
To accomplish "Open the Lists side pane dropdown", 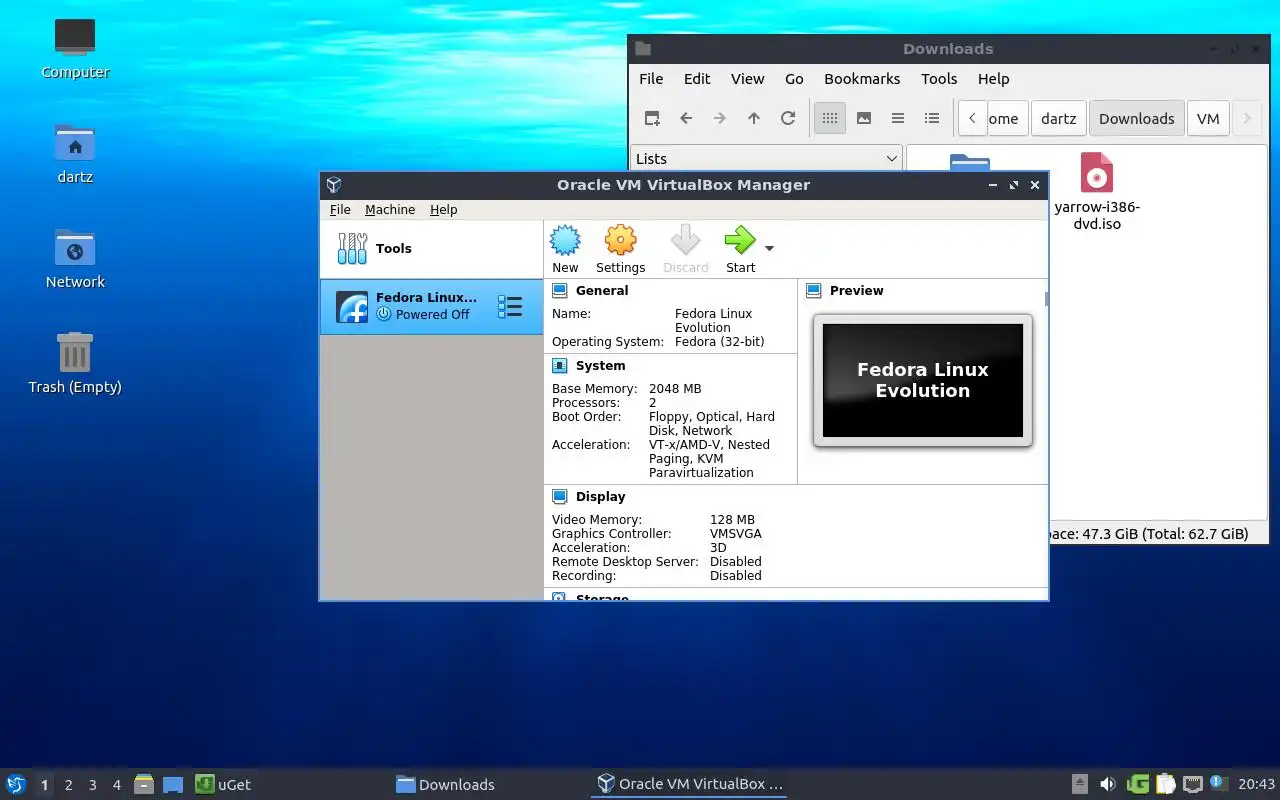I will point(767,159).
